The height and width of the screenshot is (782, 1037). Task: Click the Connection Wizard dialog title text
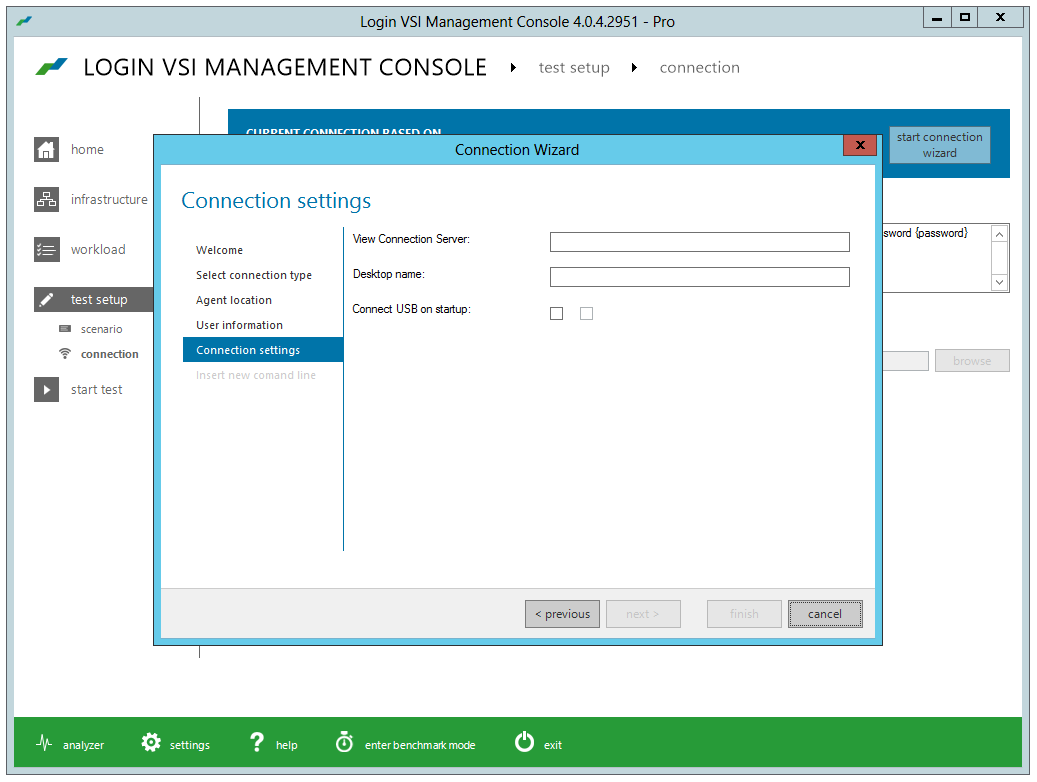[x=517, y=150]
